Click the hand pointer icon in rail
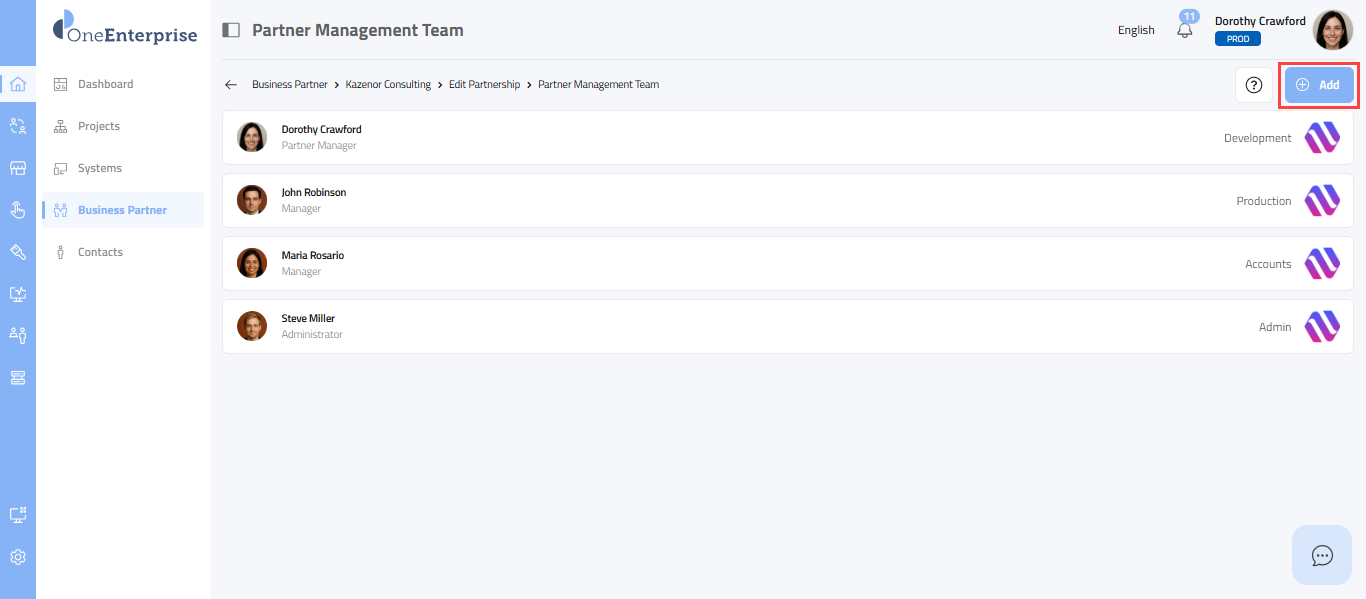This screenshot has width=1366, height=599. 17,210
